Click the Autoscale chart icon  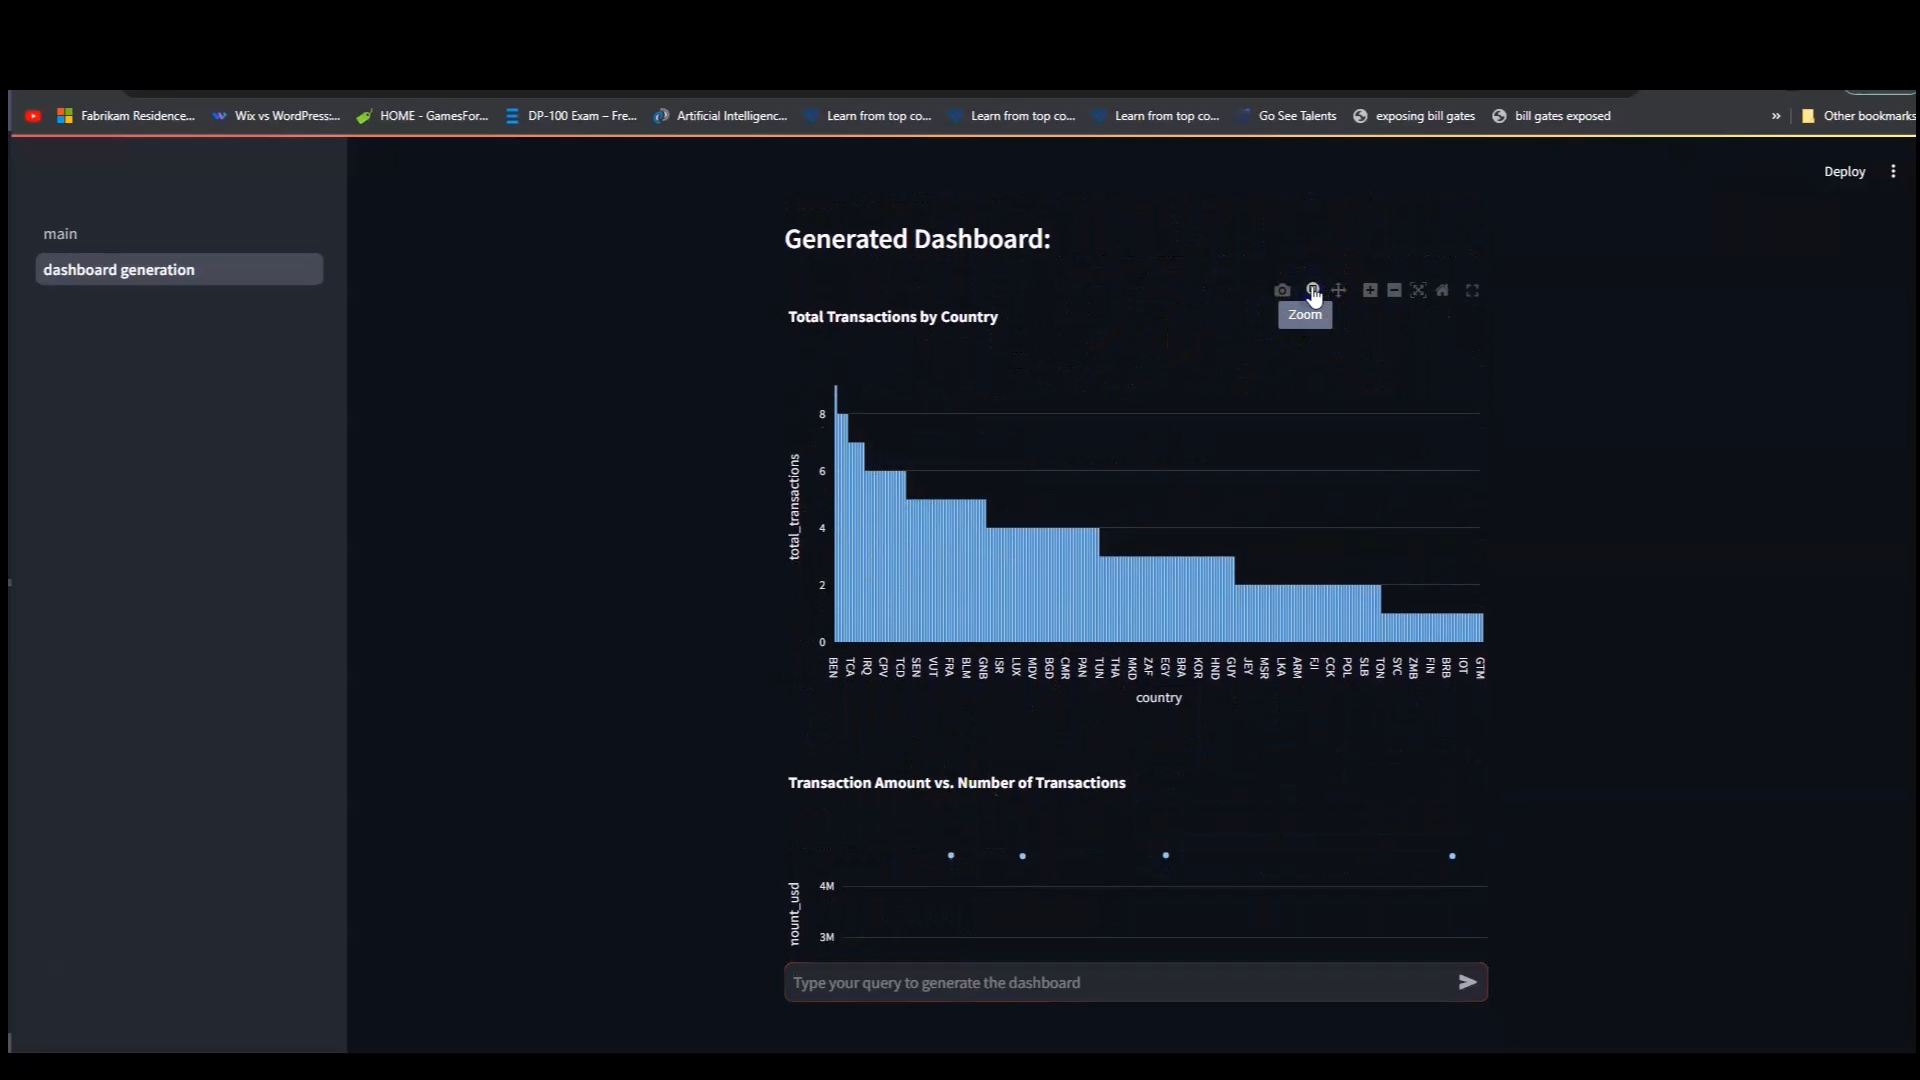[1418, 290]
